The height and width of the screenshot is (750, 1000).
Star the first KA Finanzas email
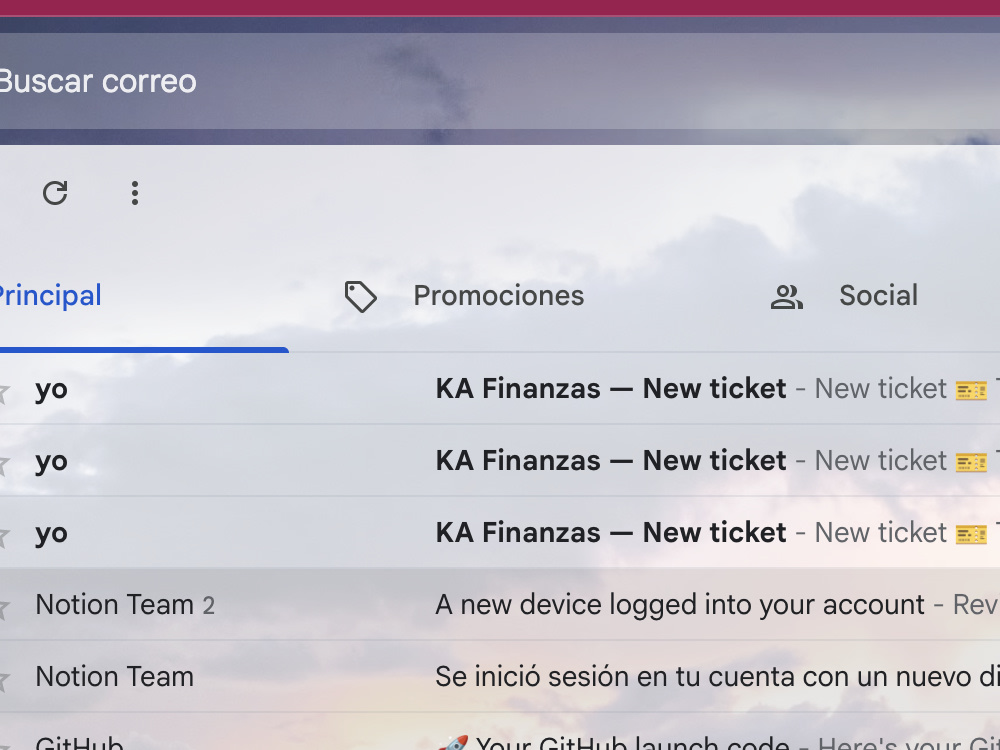[3, 391]
